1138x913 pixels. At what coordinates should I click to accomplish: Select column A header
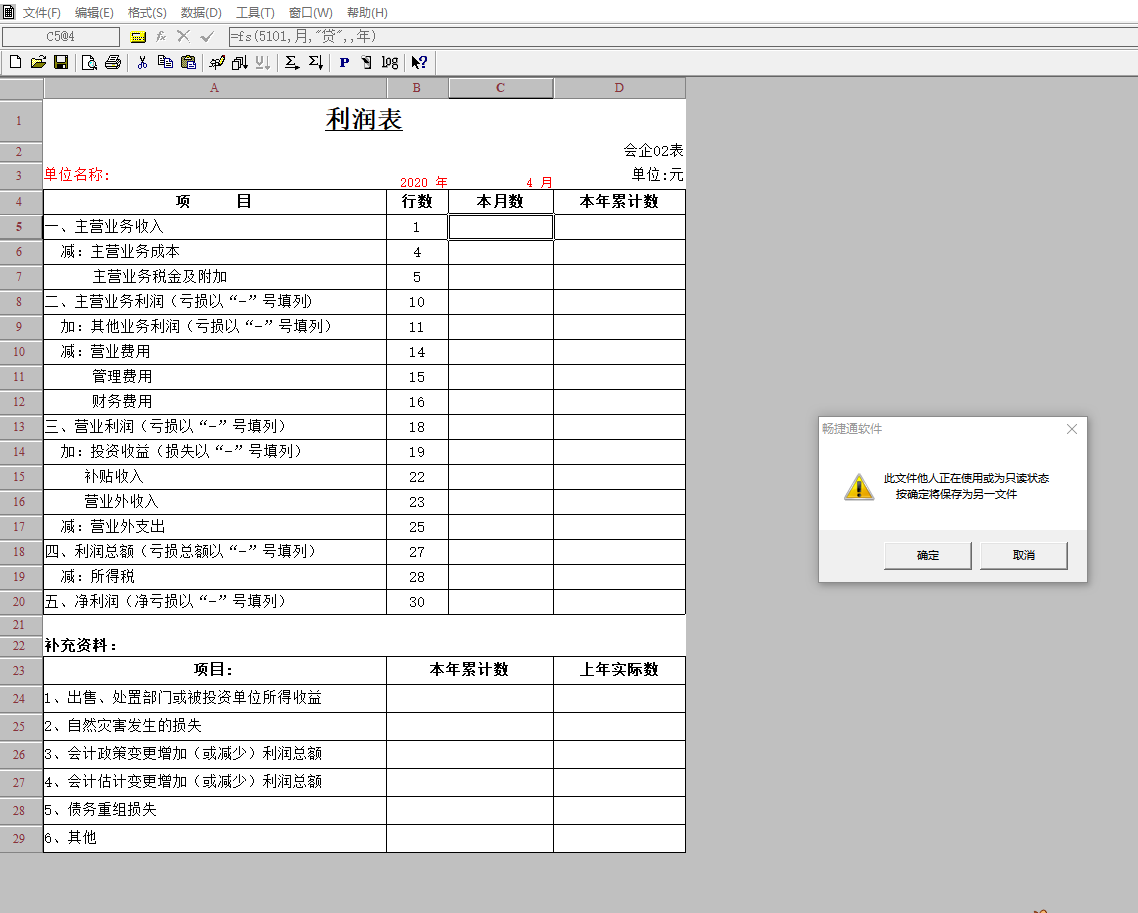(215, 88)
